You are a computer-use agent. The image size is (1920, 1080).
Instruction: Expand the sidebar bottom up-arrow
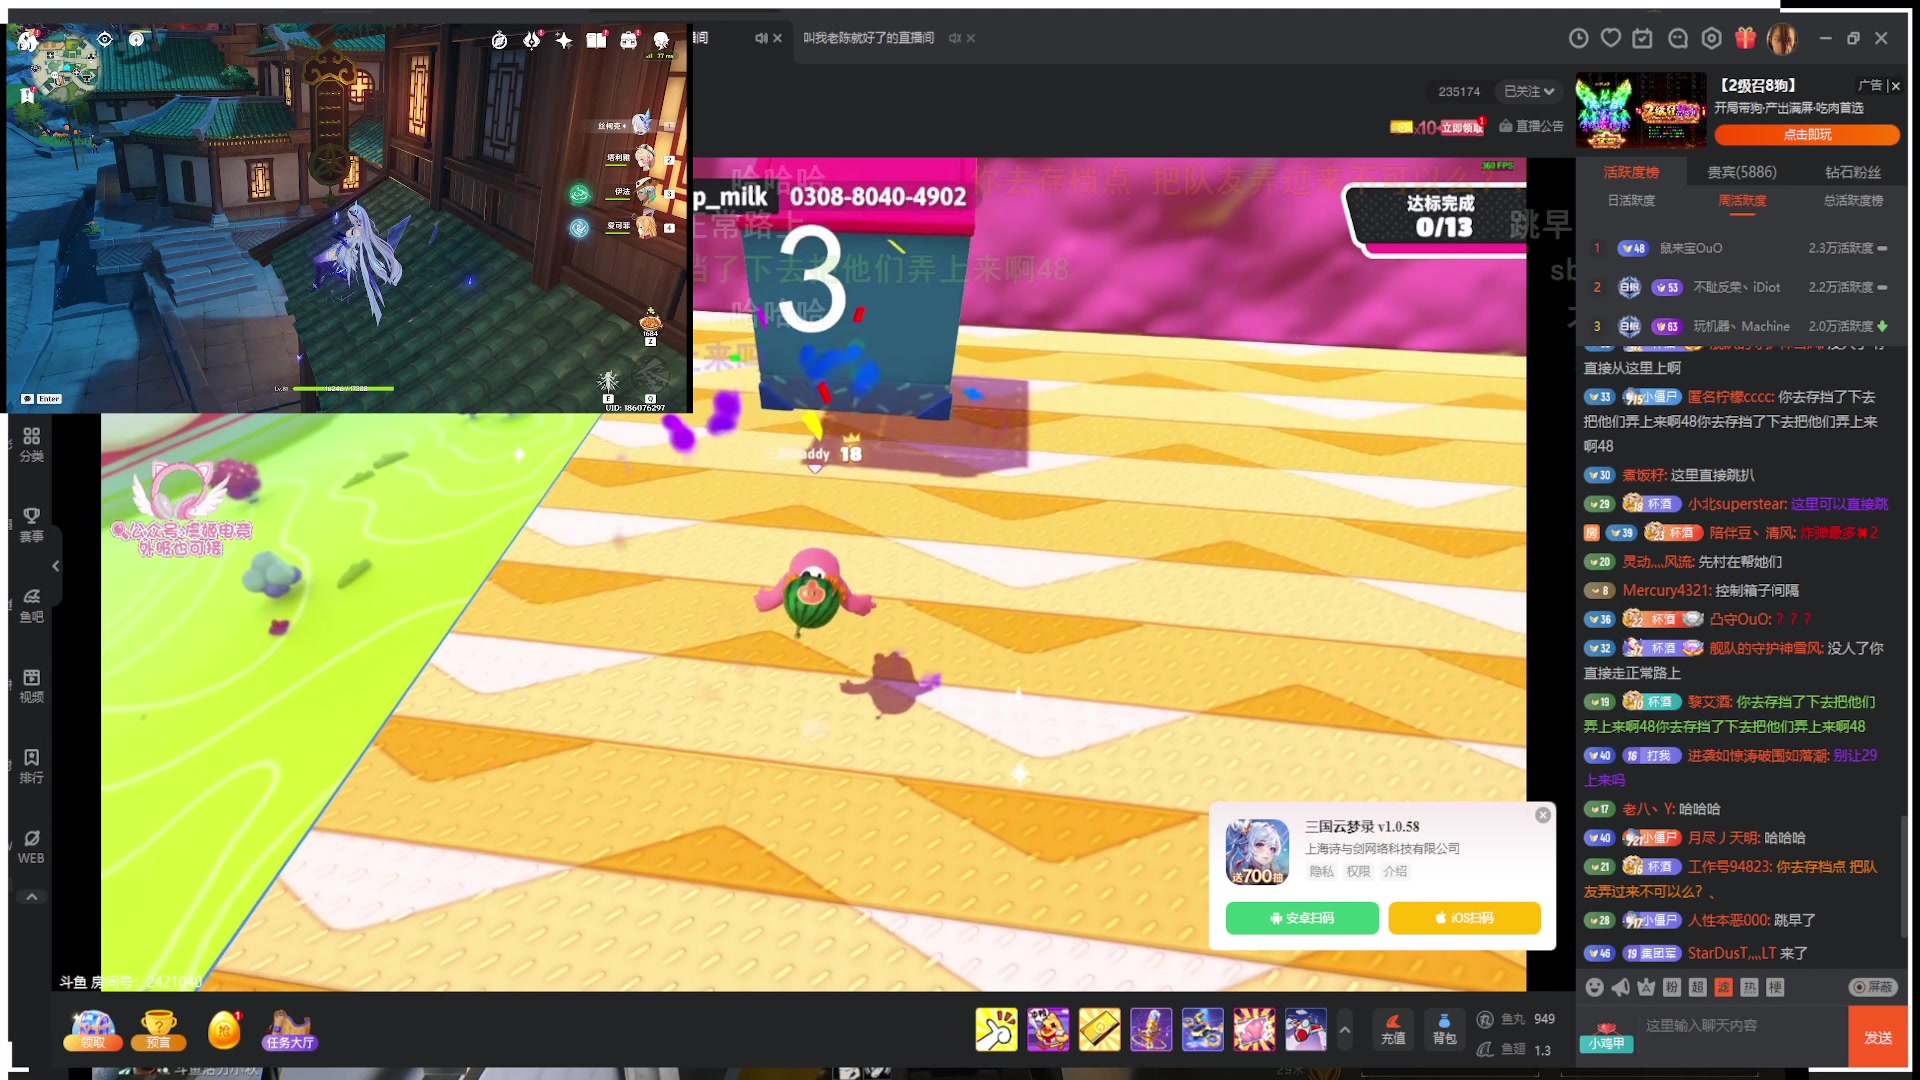point(31,897)
